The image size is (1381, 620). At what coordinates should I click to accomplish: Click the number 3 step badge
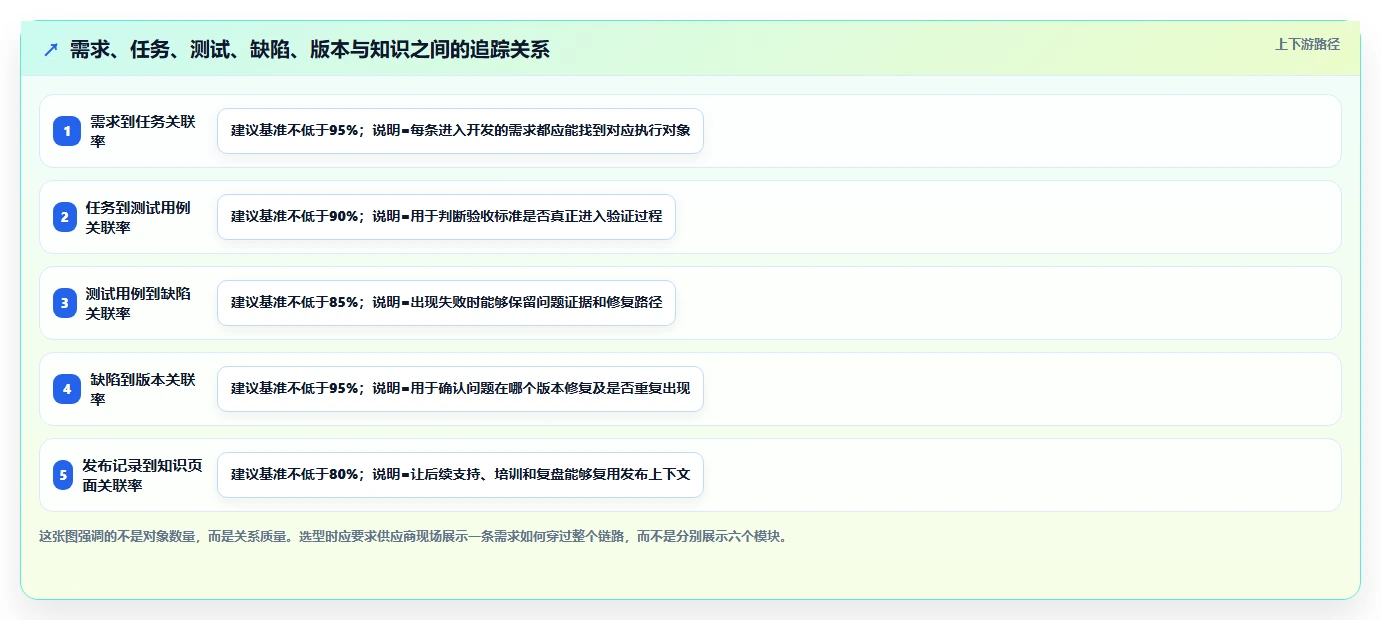[x=65, y=303]
